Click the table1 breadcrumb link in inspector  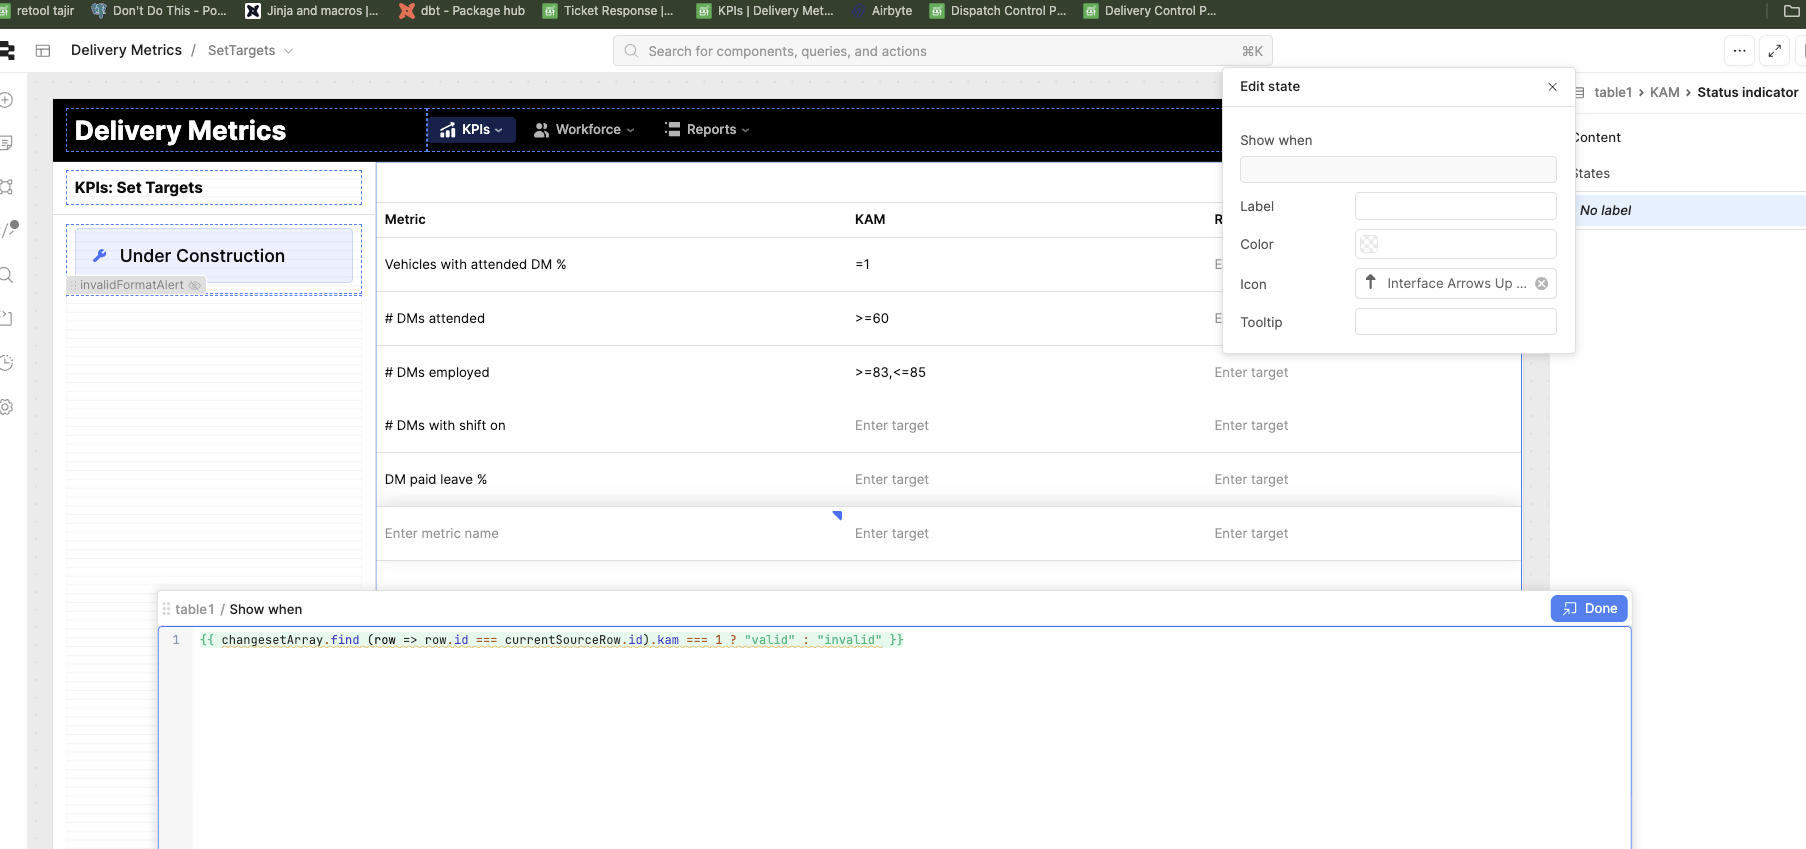(1612, 92)
